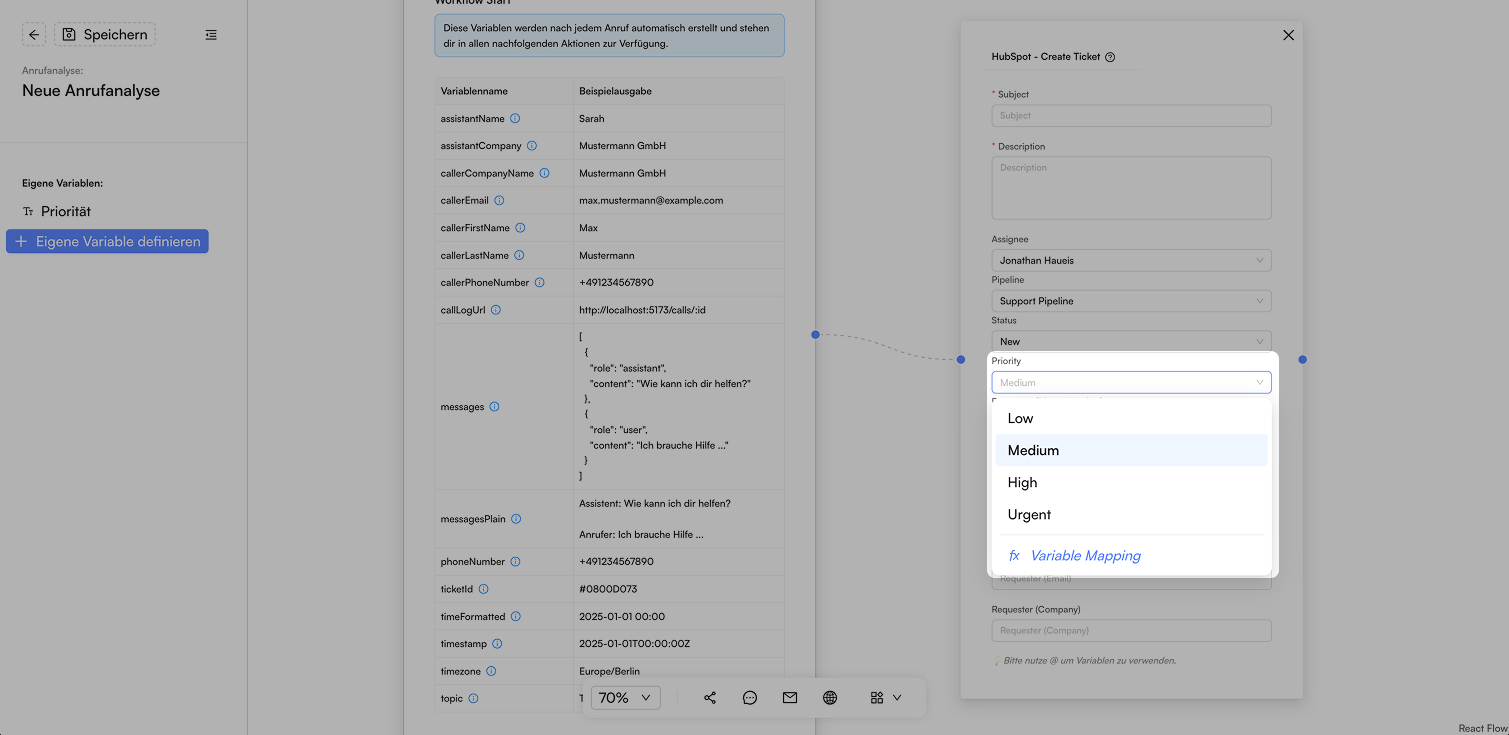
Task: Show info for callerPhoneNumber variable
Action: (539, 282)
